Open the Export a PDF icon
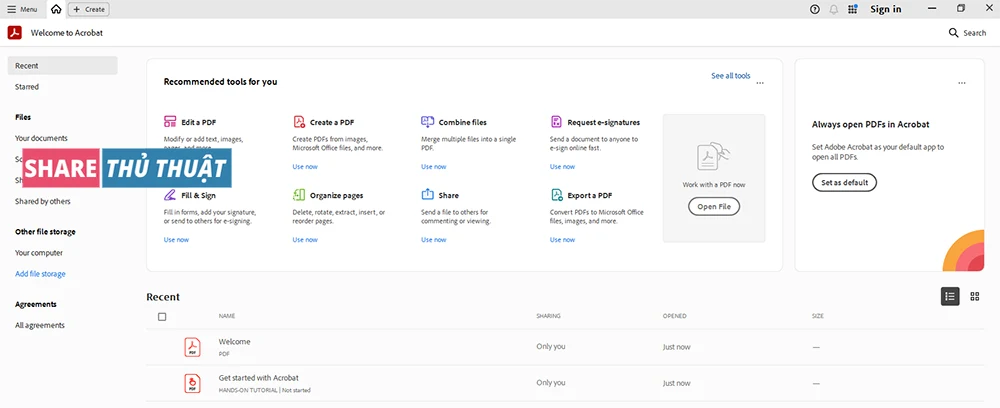Viewport: 1000px width, 408px height. [557, 195]
